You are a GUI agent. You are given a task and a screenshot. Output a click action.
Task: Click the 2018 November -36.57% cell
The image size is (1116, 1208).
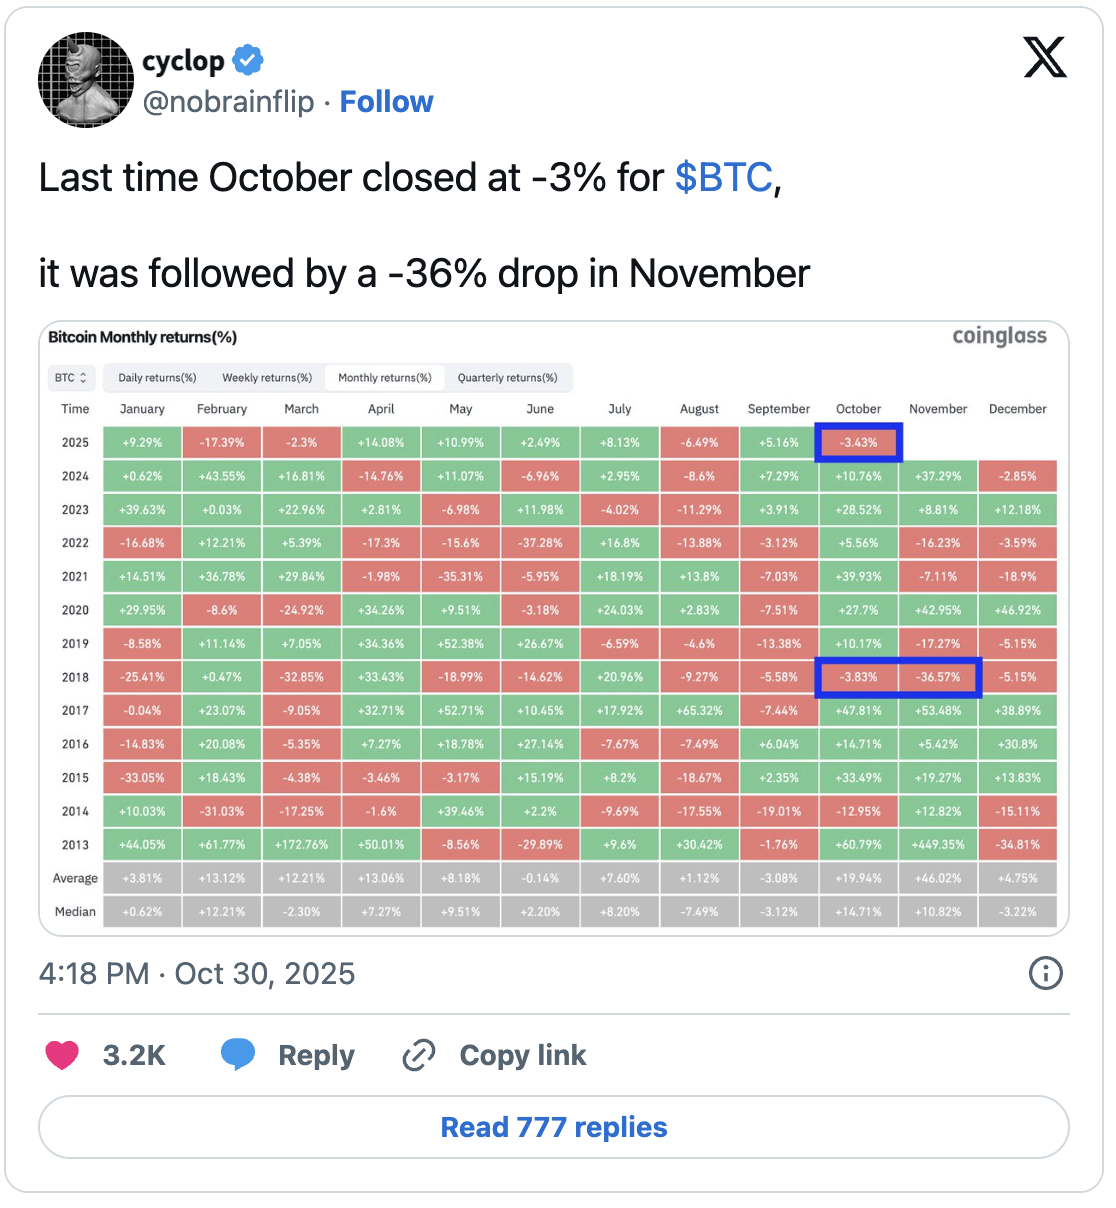(x=938, y=677)
